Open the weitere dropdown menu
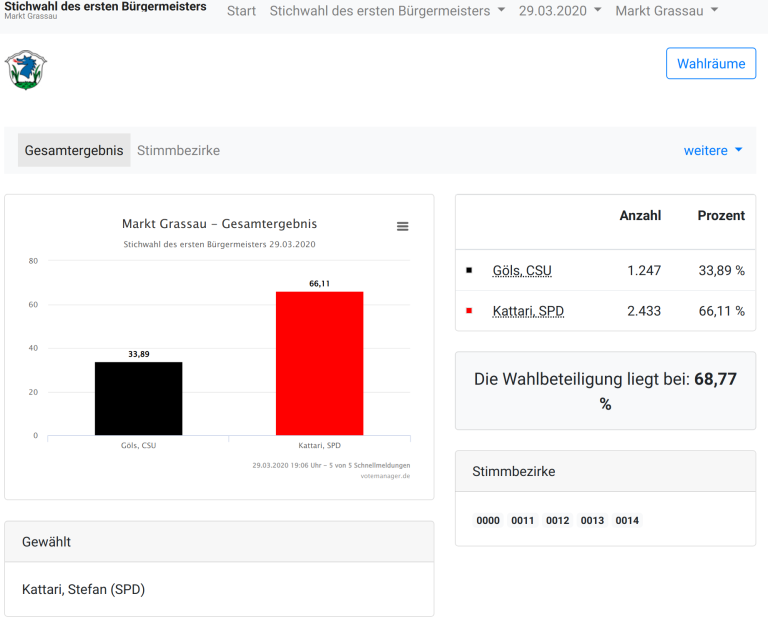 pyautogui.click(x=713, y=150)
